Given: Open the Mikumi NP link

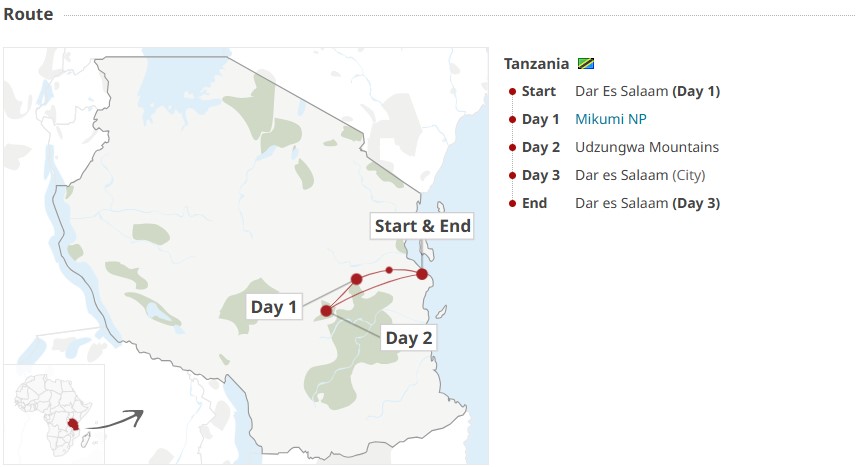Looking at the screenshot, I should coord(611,119).
